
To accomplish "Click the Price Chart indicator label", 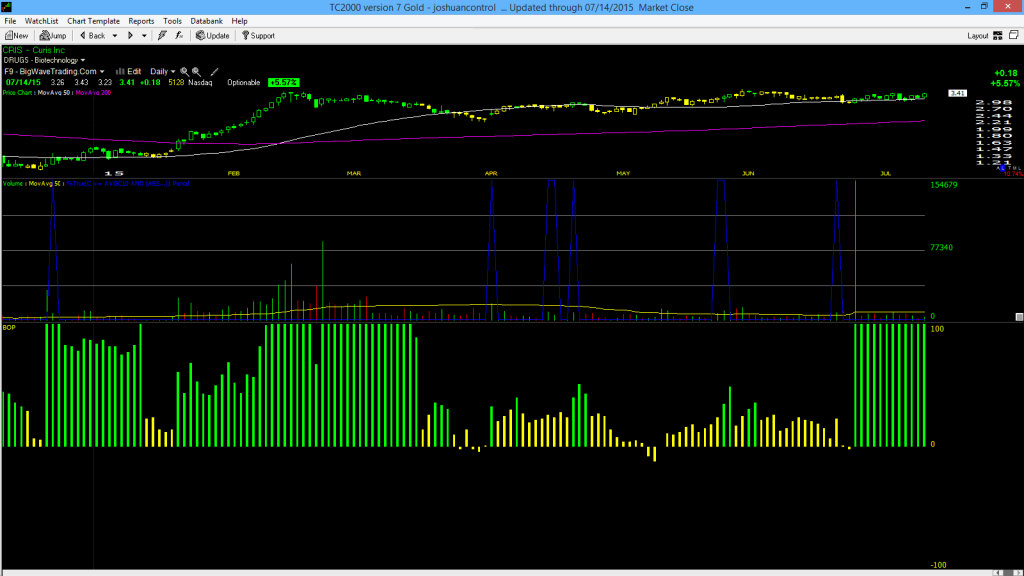I will coord(18,93).
